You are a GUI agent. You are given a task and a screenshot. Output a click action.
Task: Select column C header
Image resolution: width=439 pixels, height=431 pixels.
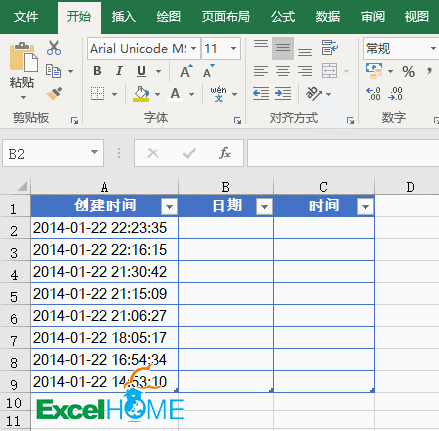pyautogui.click(x=324, y=187)
